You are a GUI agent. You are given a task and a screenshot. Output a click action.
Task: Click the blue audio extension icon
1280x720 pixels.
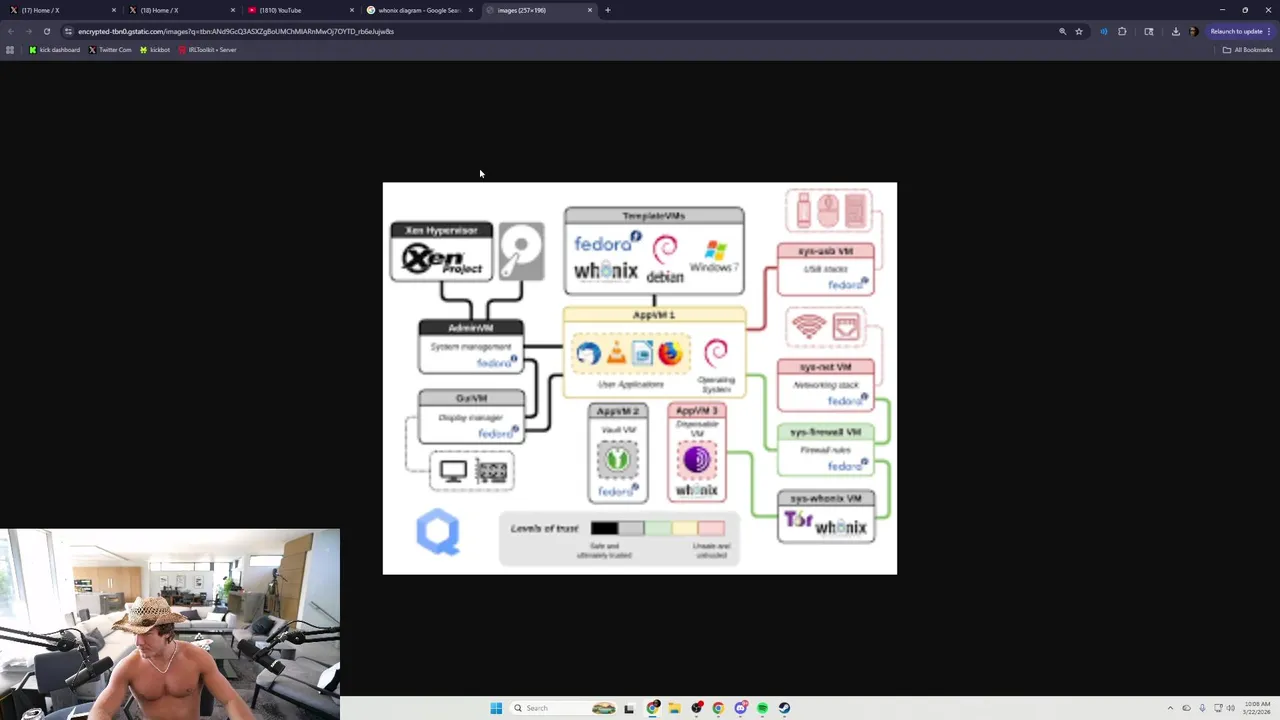pos(1104,31)
